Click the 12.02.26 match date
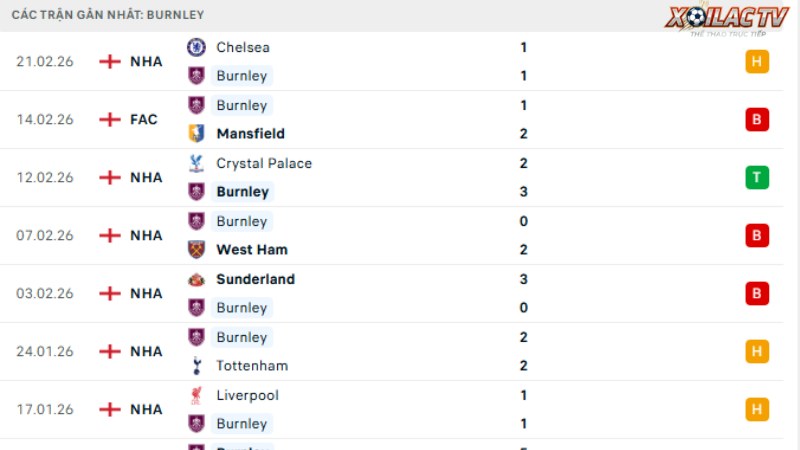The height and width of the screenshot is (450, 800). click(45, 177)
